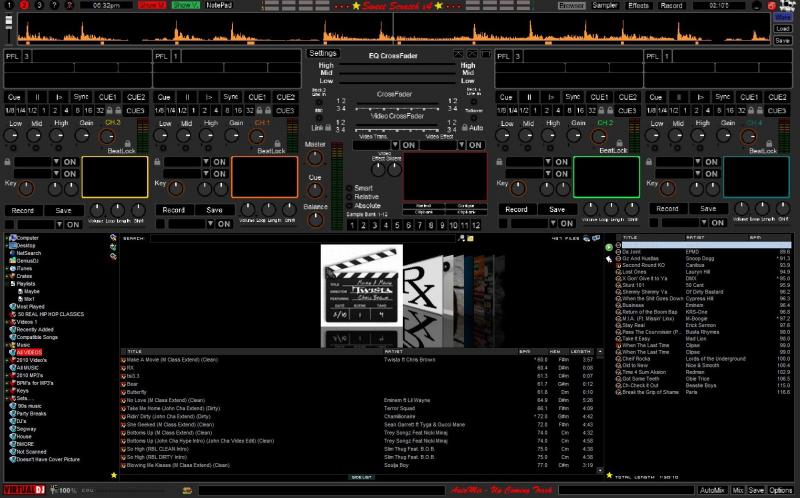The height and width of the screenshot is (498, 800).
Task: Select the first crossfader curve icon
Action: point(458,54)
